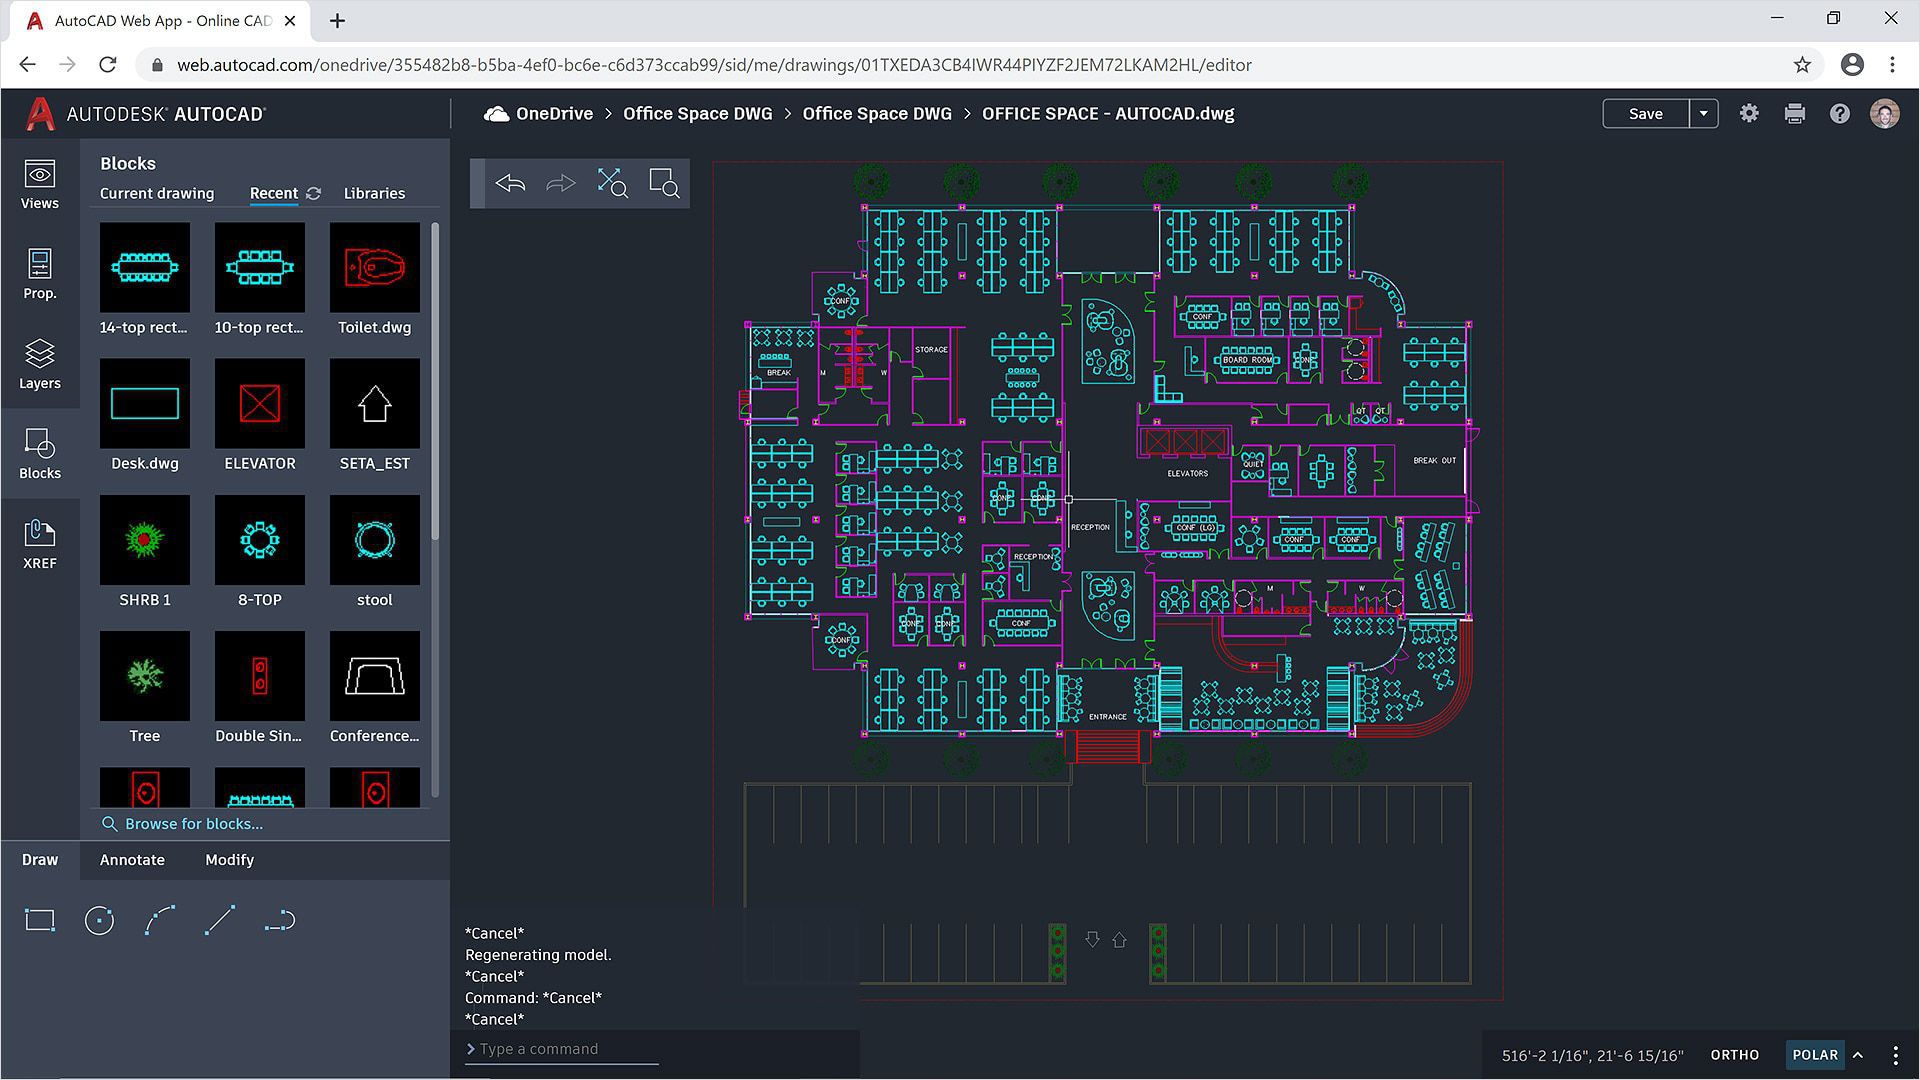Open the Views panel
Screen dimensions: 1920x1080
point(39,185)
